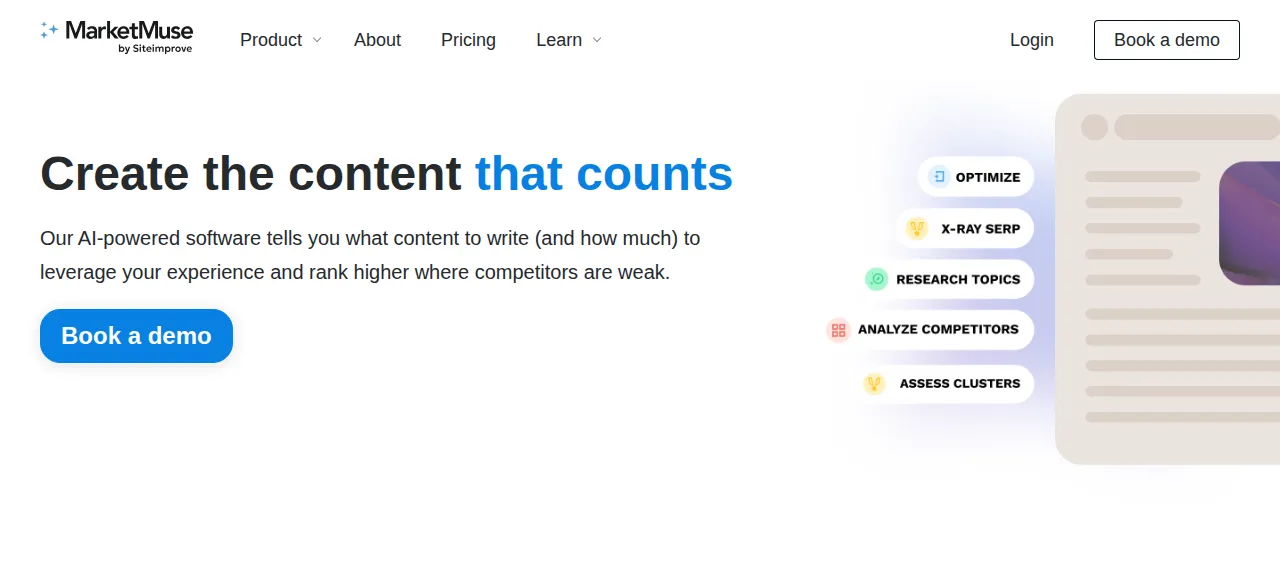Click the purple thumbnail image in mockup
The image size is (1280, 577).
[x=1249, y=223]
